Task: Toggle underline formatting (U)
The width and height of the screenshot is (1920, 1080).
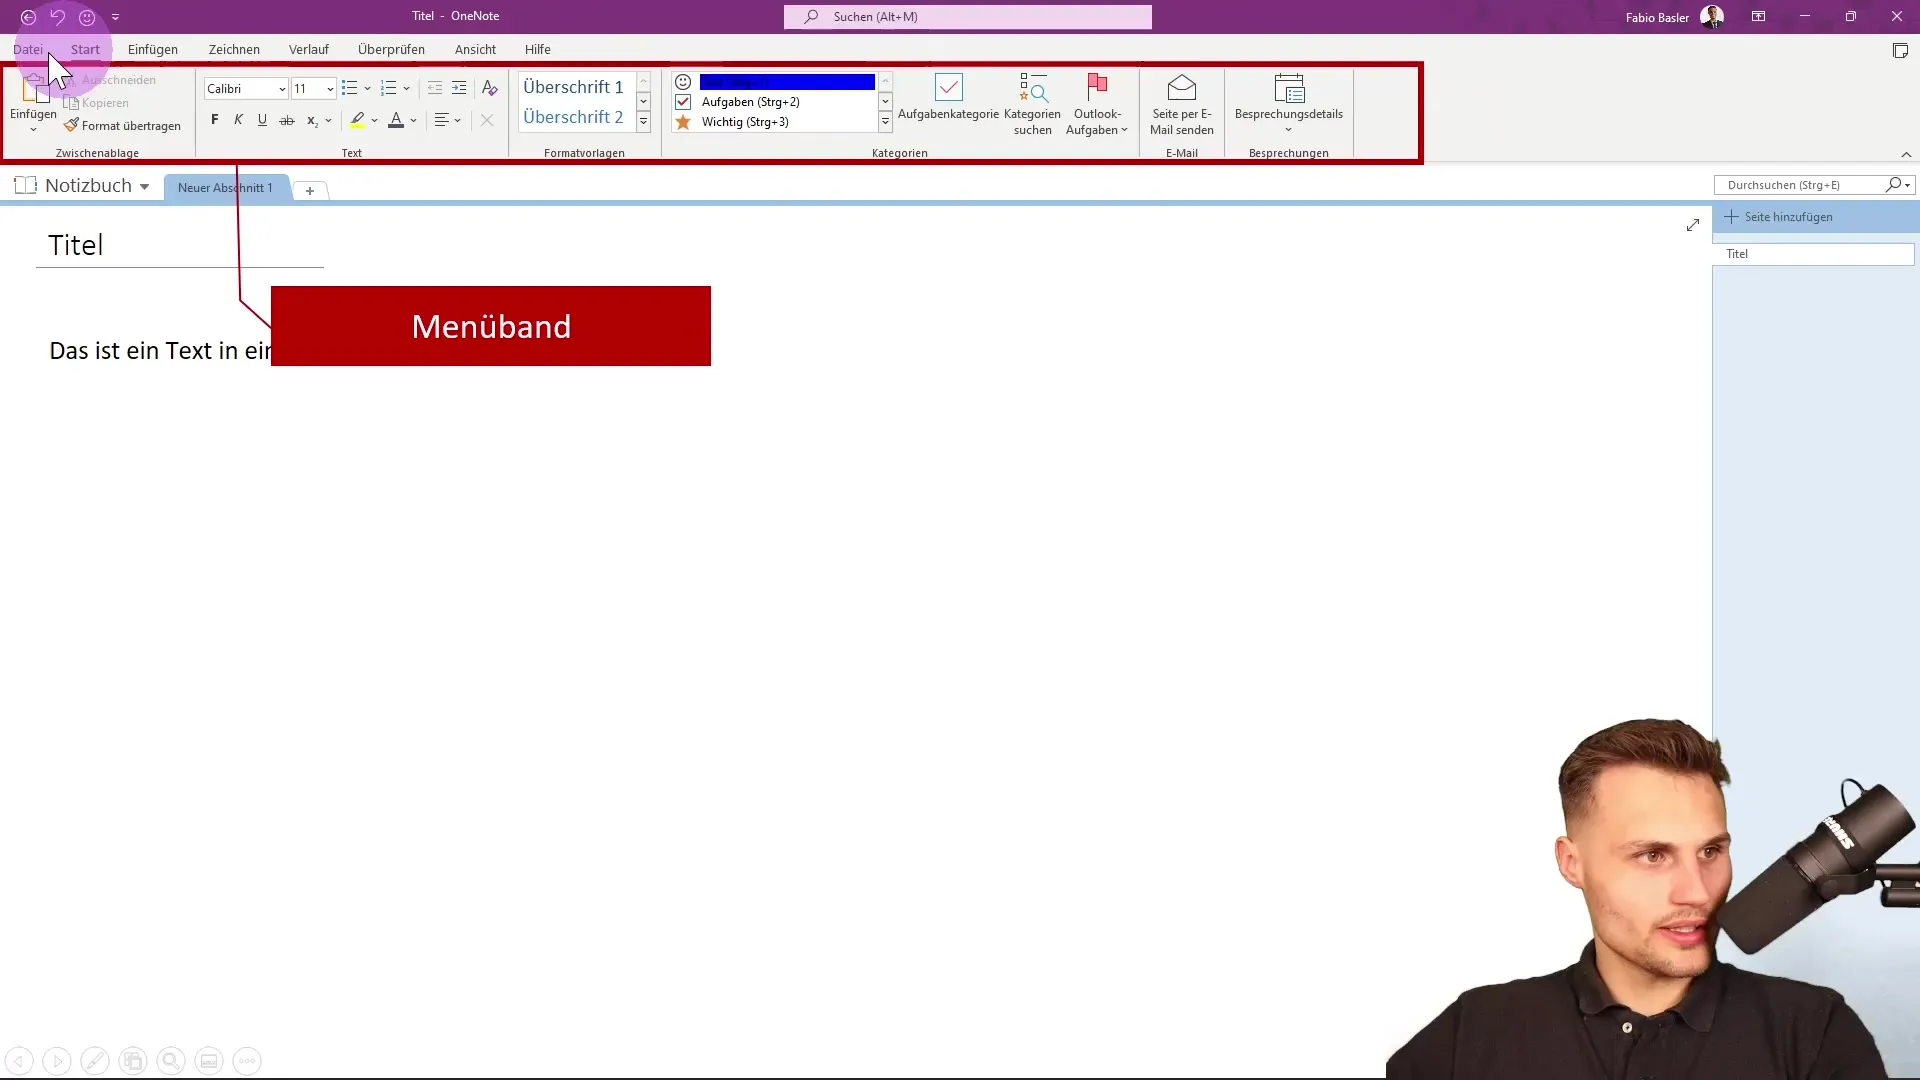Action: (x=262, y=120)
